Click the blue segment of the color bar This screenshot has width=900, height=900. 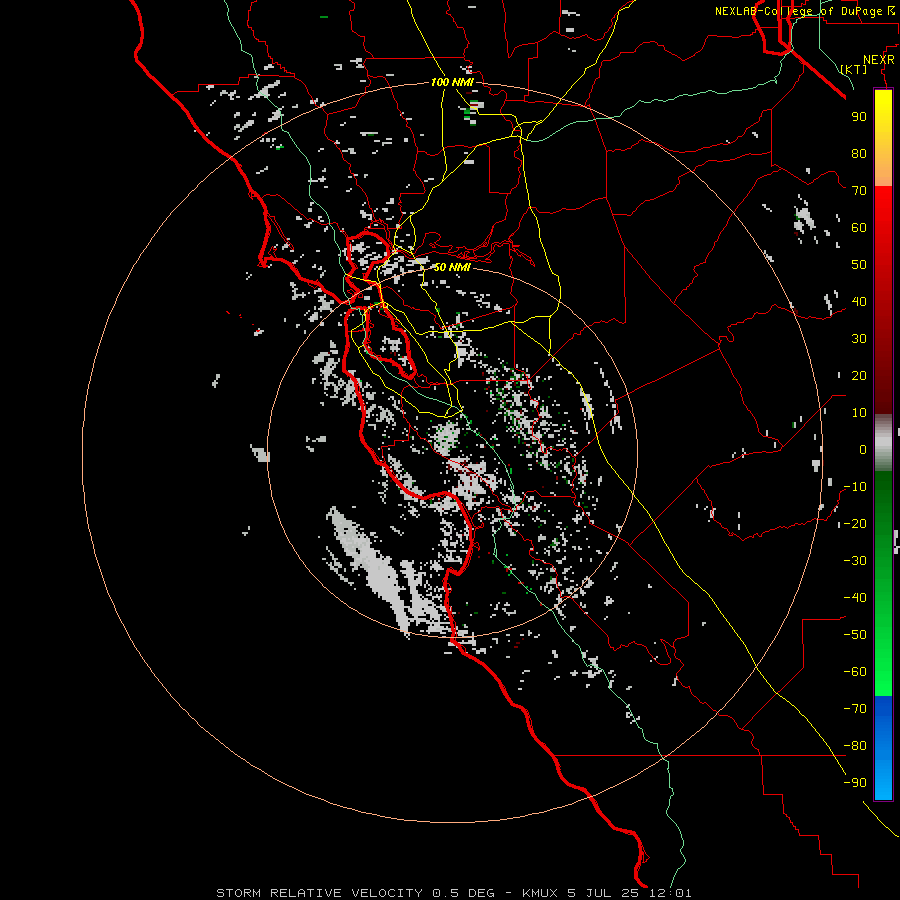point(883,748)
